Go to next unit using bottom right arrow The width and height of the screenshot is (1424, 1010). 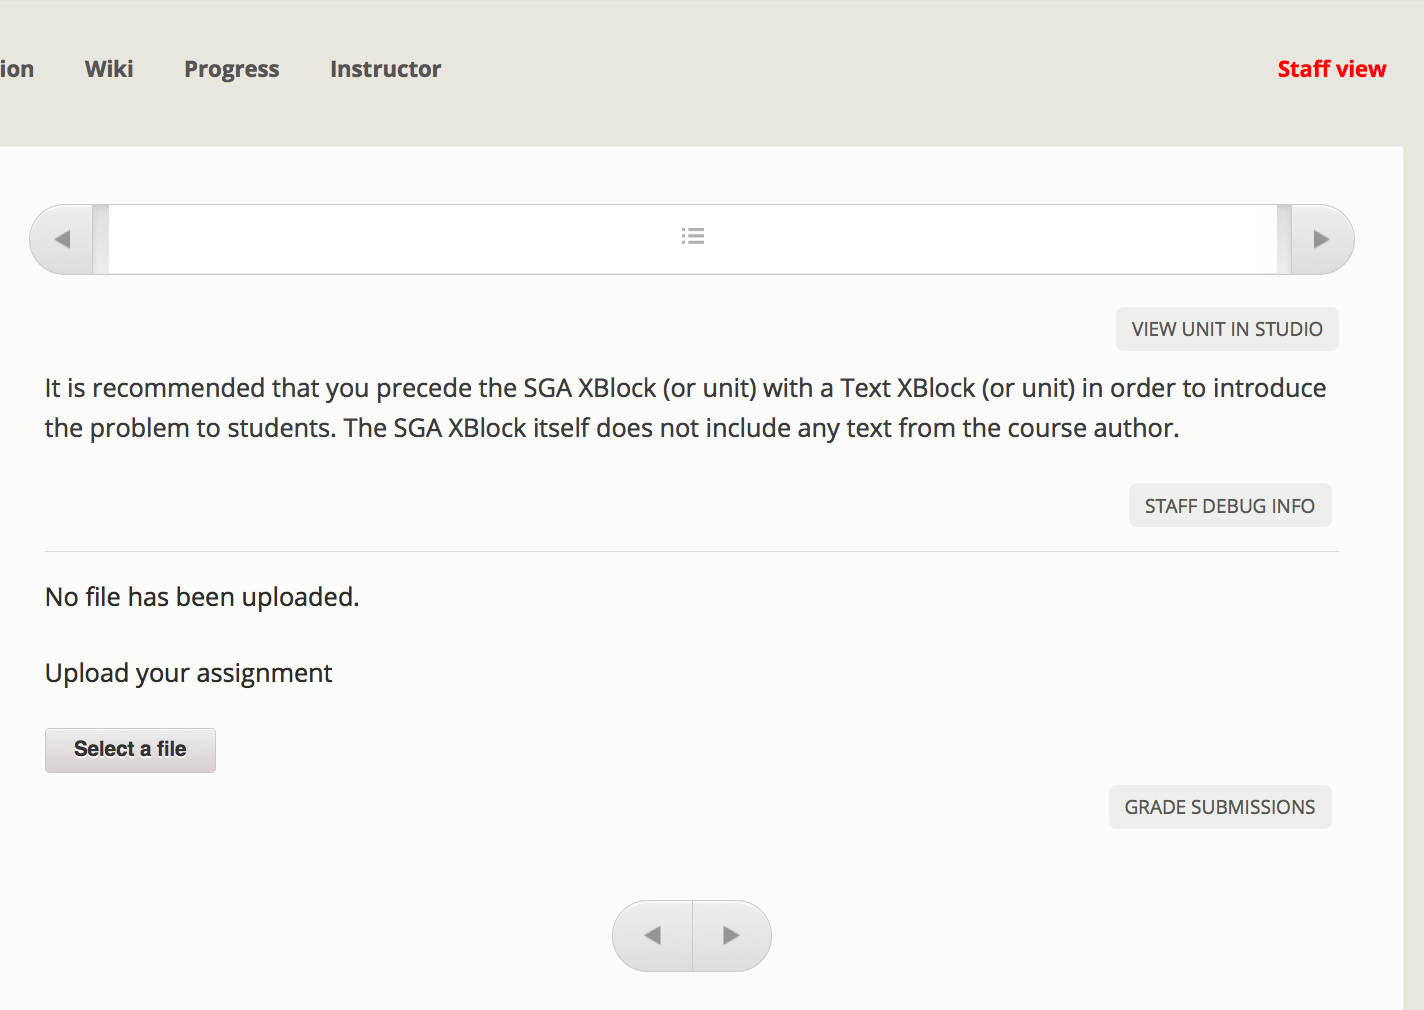pos(731,936)
